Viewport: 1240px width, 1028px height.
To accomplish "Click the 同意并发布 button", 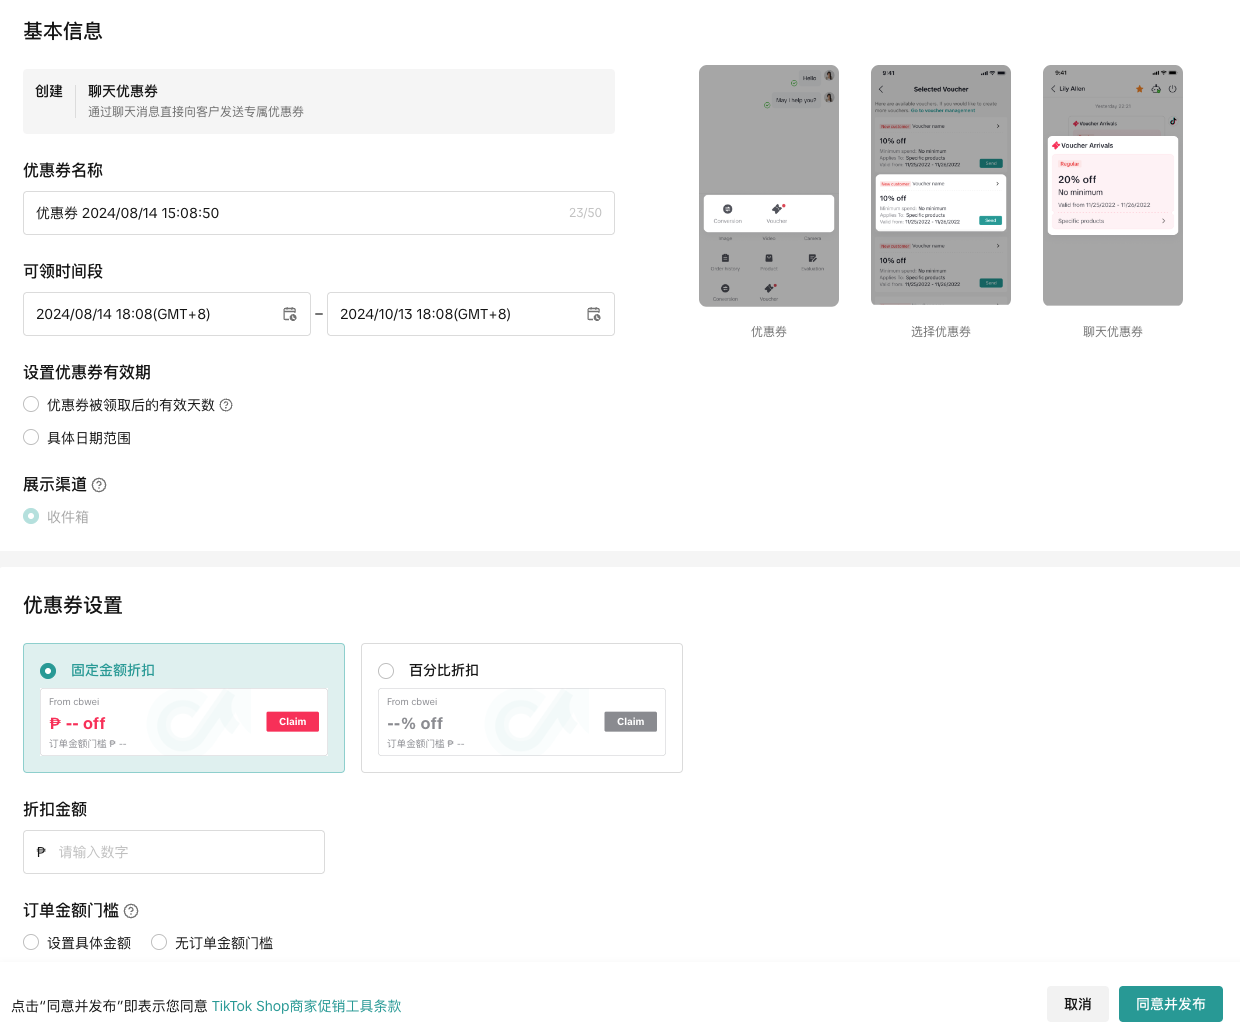I will 1170,1004.
